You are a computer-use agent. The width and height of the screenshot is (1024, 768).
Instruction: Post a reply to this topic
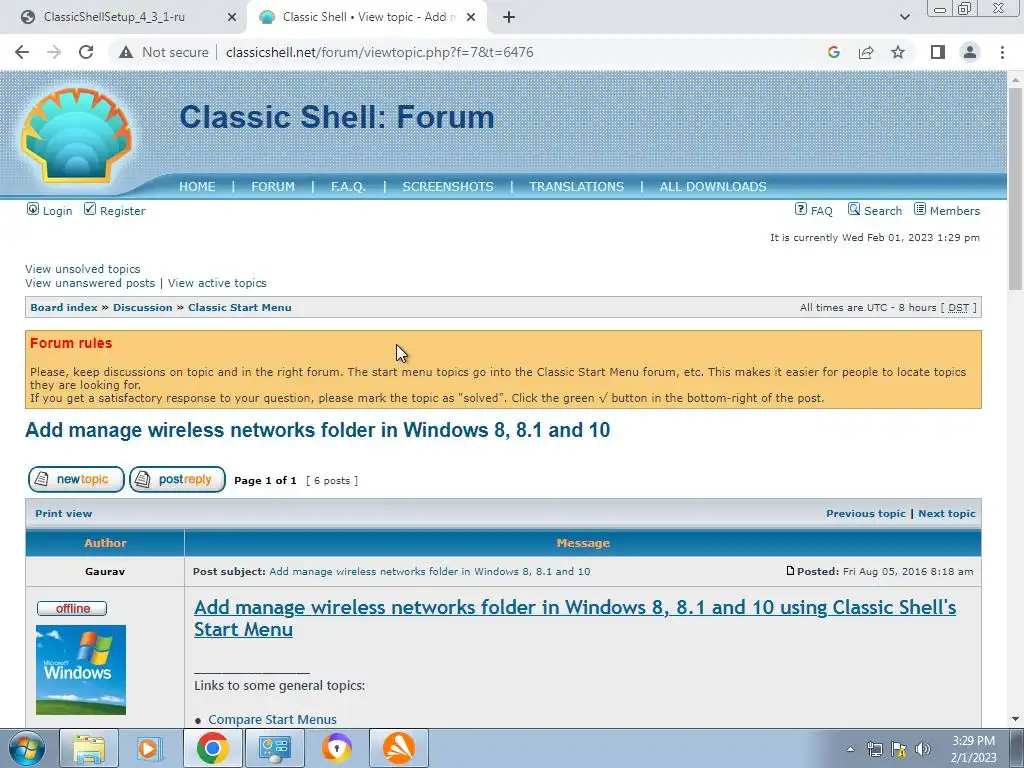click(178, 479)
